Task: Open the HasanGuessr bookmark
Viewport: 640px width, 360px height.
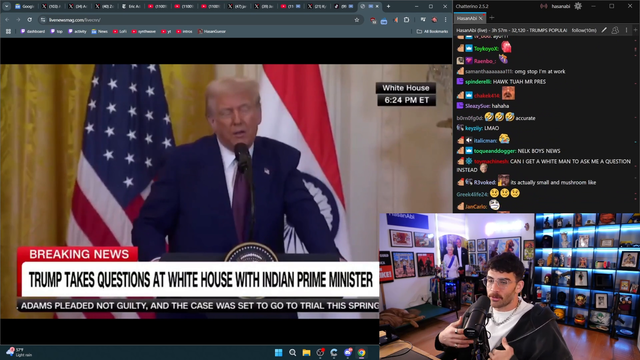Action: click(212, 31)
